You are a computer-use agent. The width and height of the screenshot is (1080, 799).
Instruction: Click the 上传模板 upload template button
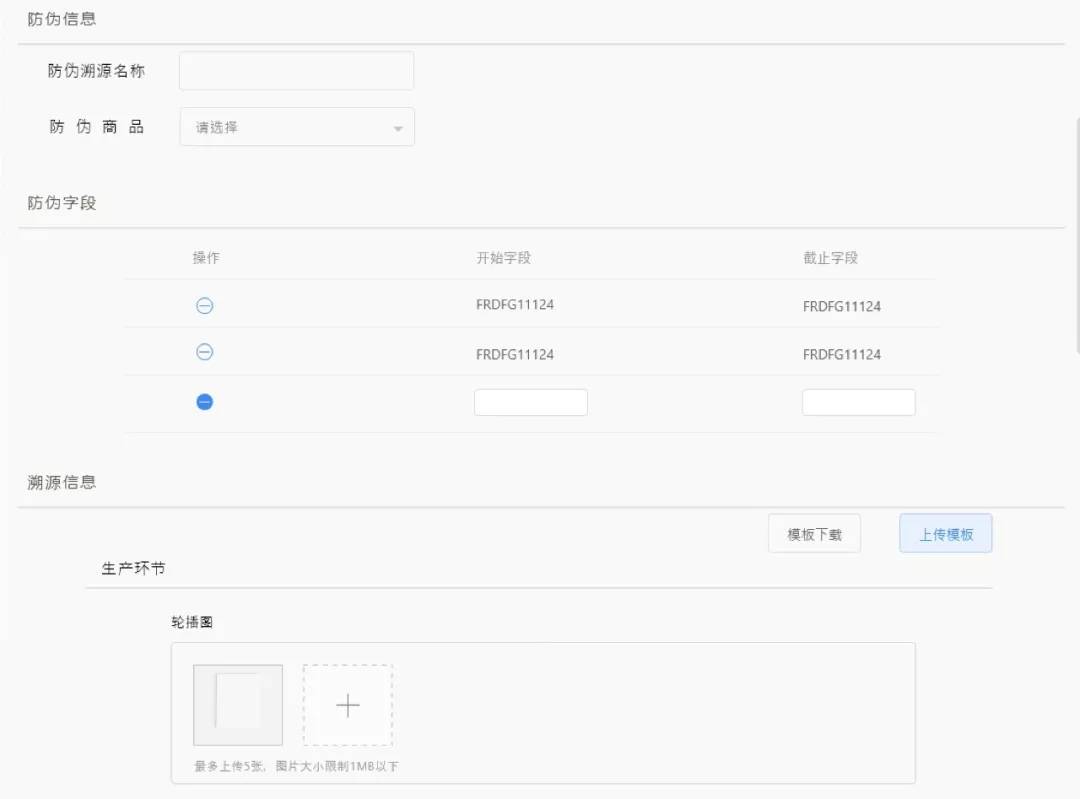[944, 533]
